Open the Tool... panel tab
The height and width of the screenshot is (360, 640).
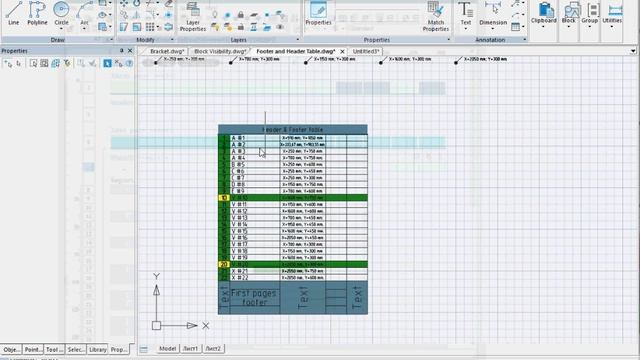54,350
